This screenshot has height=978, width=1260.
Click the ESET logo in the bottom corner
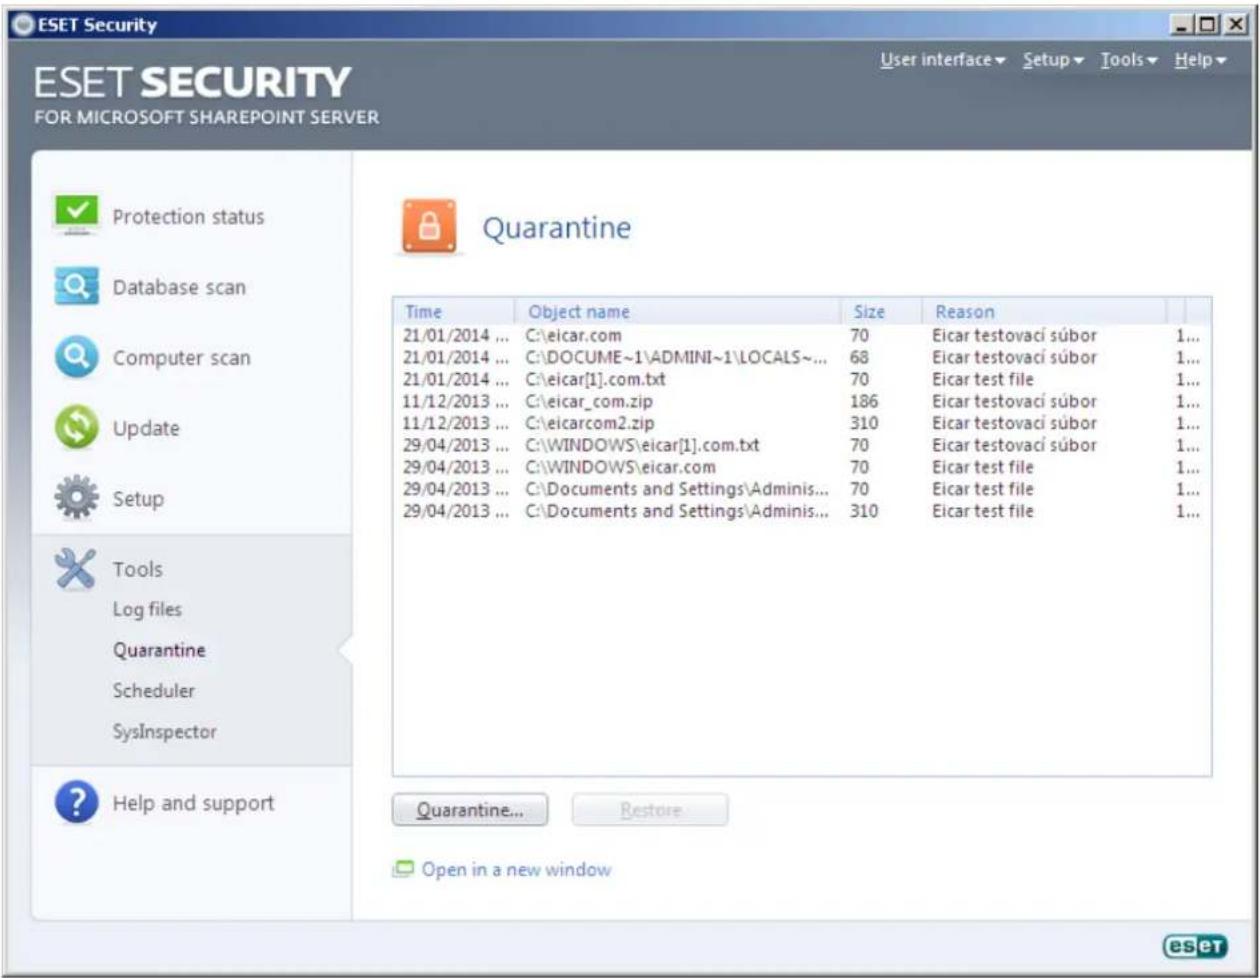pos(1196,945)
